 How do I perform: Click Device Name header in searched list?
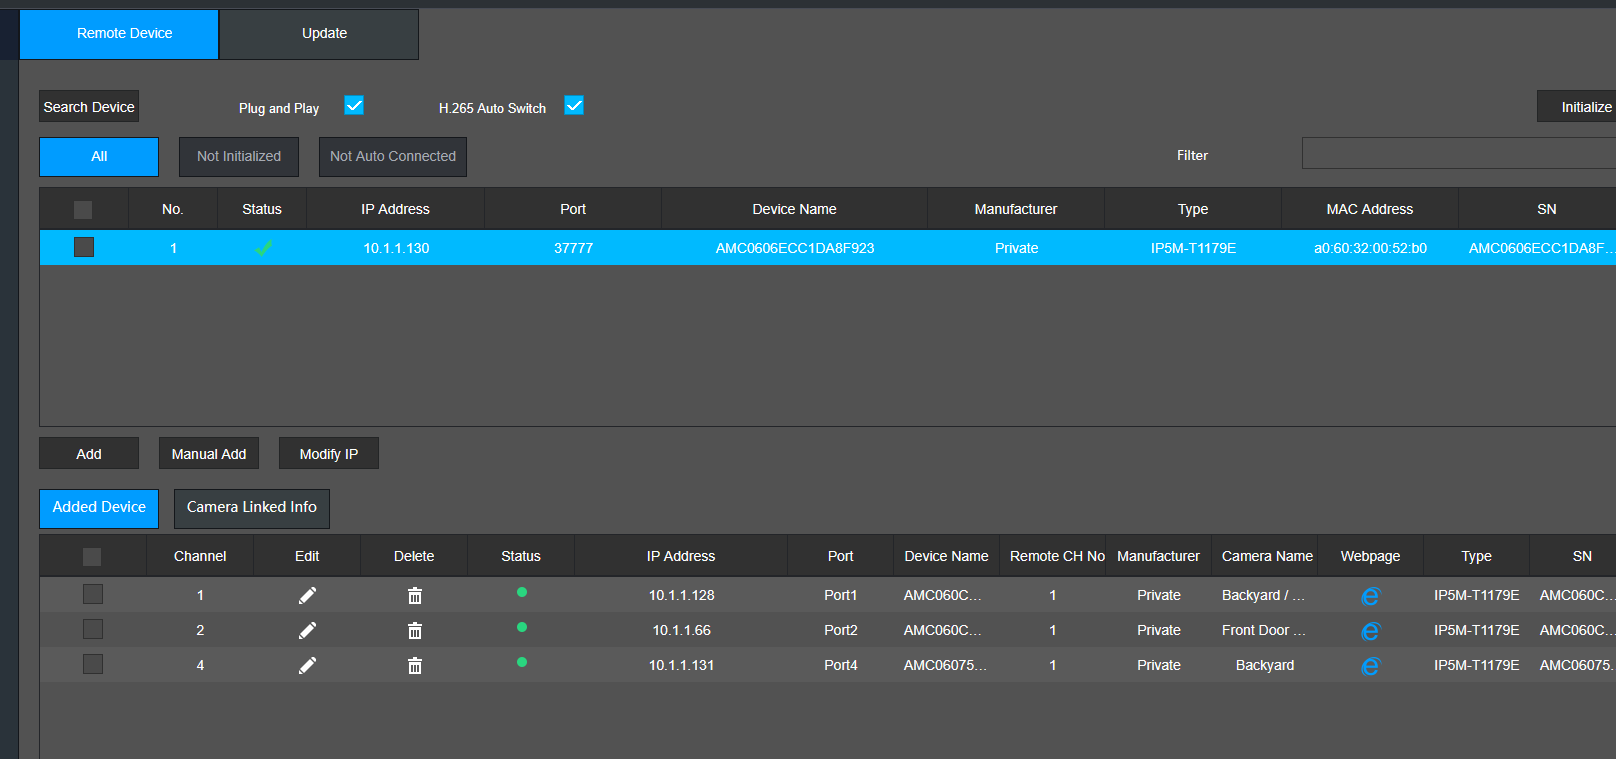[794, 209]
